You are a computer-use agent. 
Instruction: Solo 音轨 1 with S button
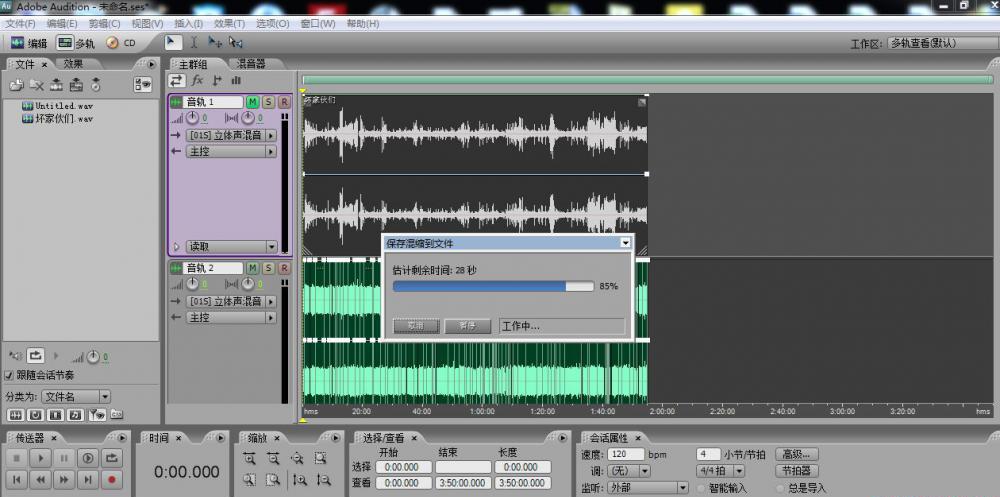268,102
